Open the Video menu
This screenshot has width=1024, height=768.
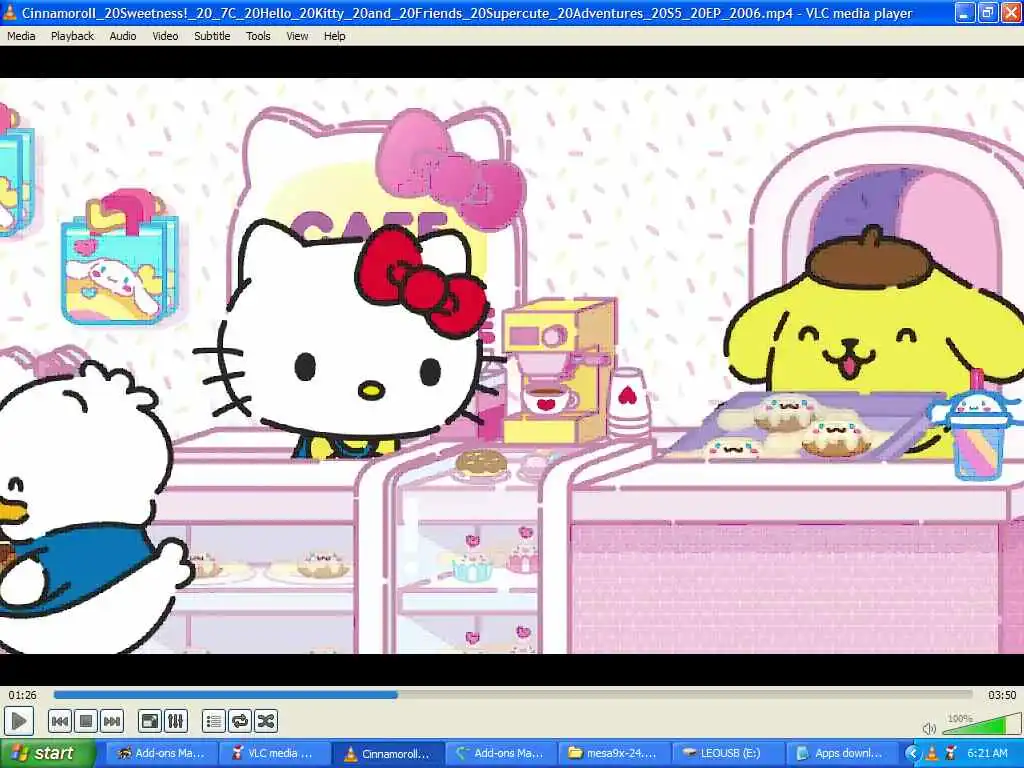(x=165, y=36)
